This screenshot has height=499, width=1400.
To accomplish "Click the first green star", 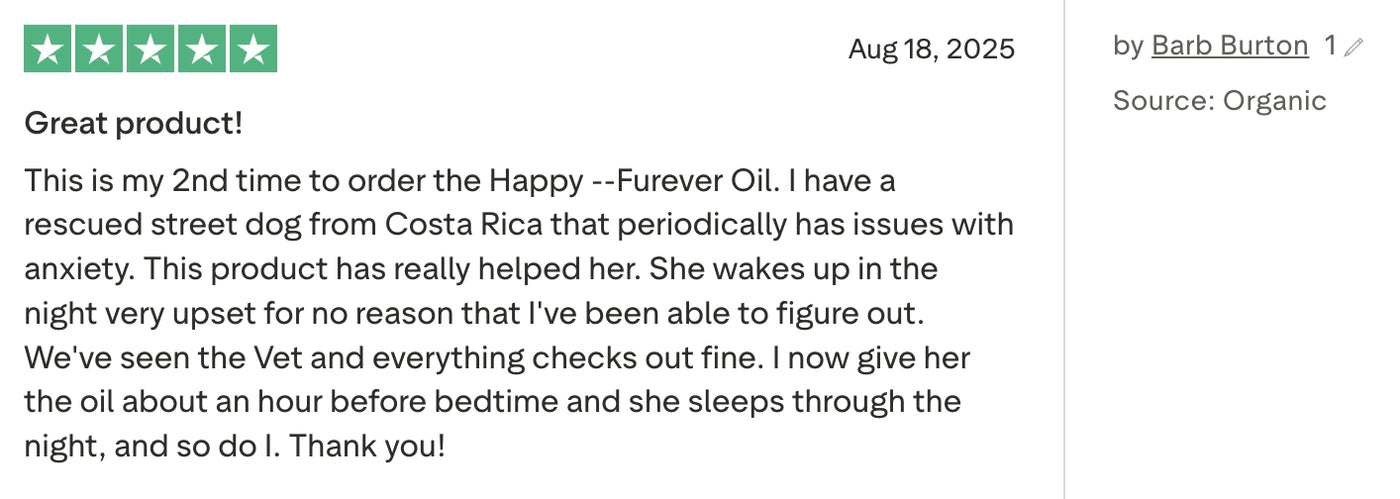I will (48, 49).
